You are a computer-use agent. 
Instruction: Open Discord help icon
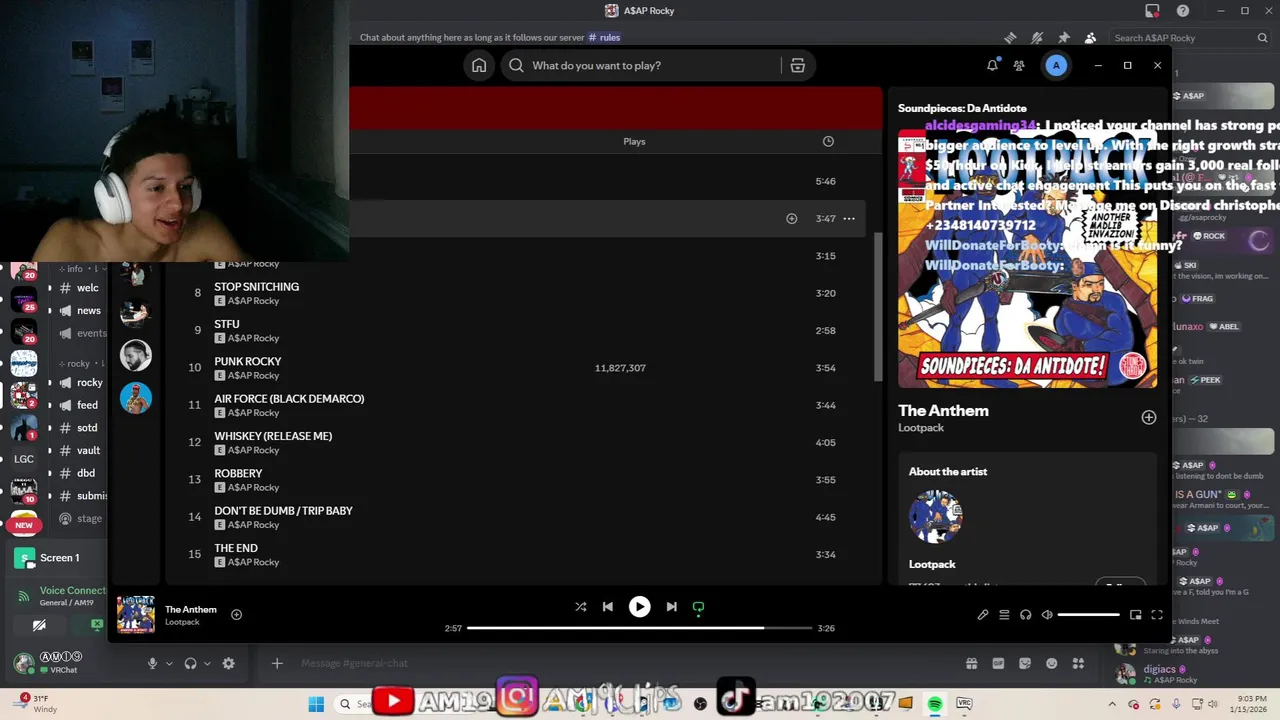pos(1183,11)
